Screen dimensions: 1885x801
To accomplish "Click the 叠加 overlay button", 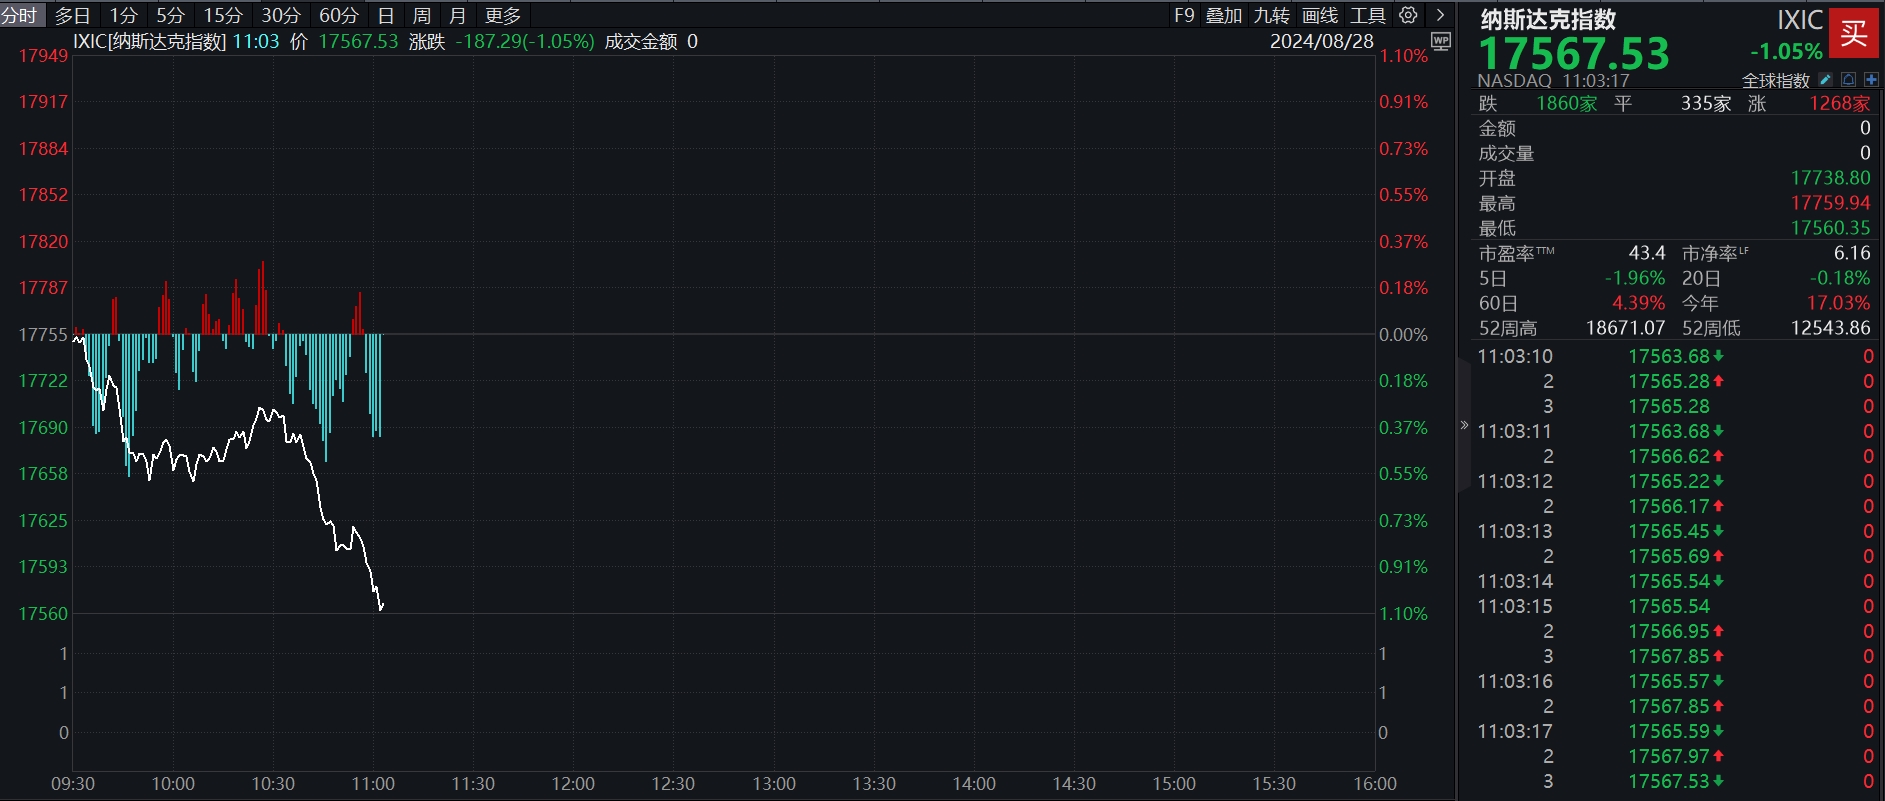I will point(1224,15).
